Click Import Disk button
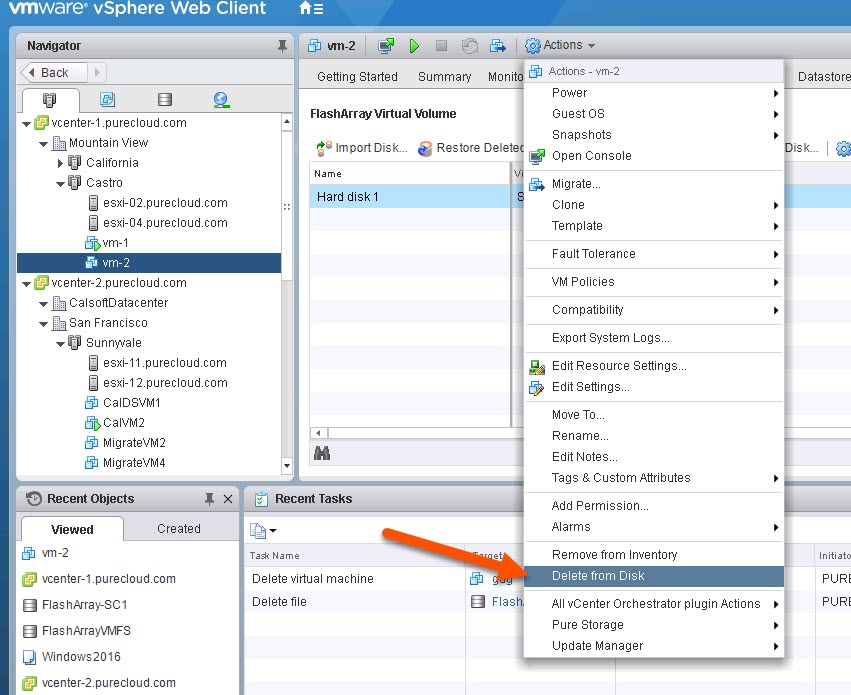851x695 pixels. point(362,148)
